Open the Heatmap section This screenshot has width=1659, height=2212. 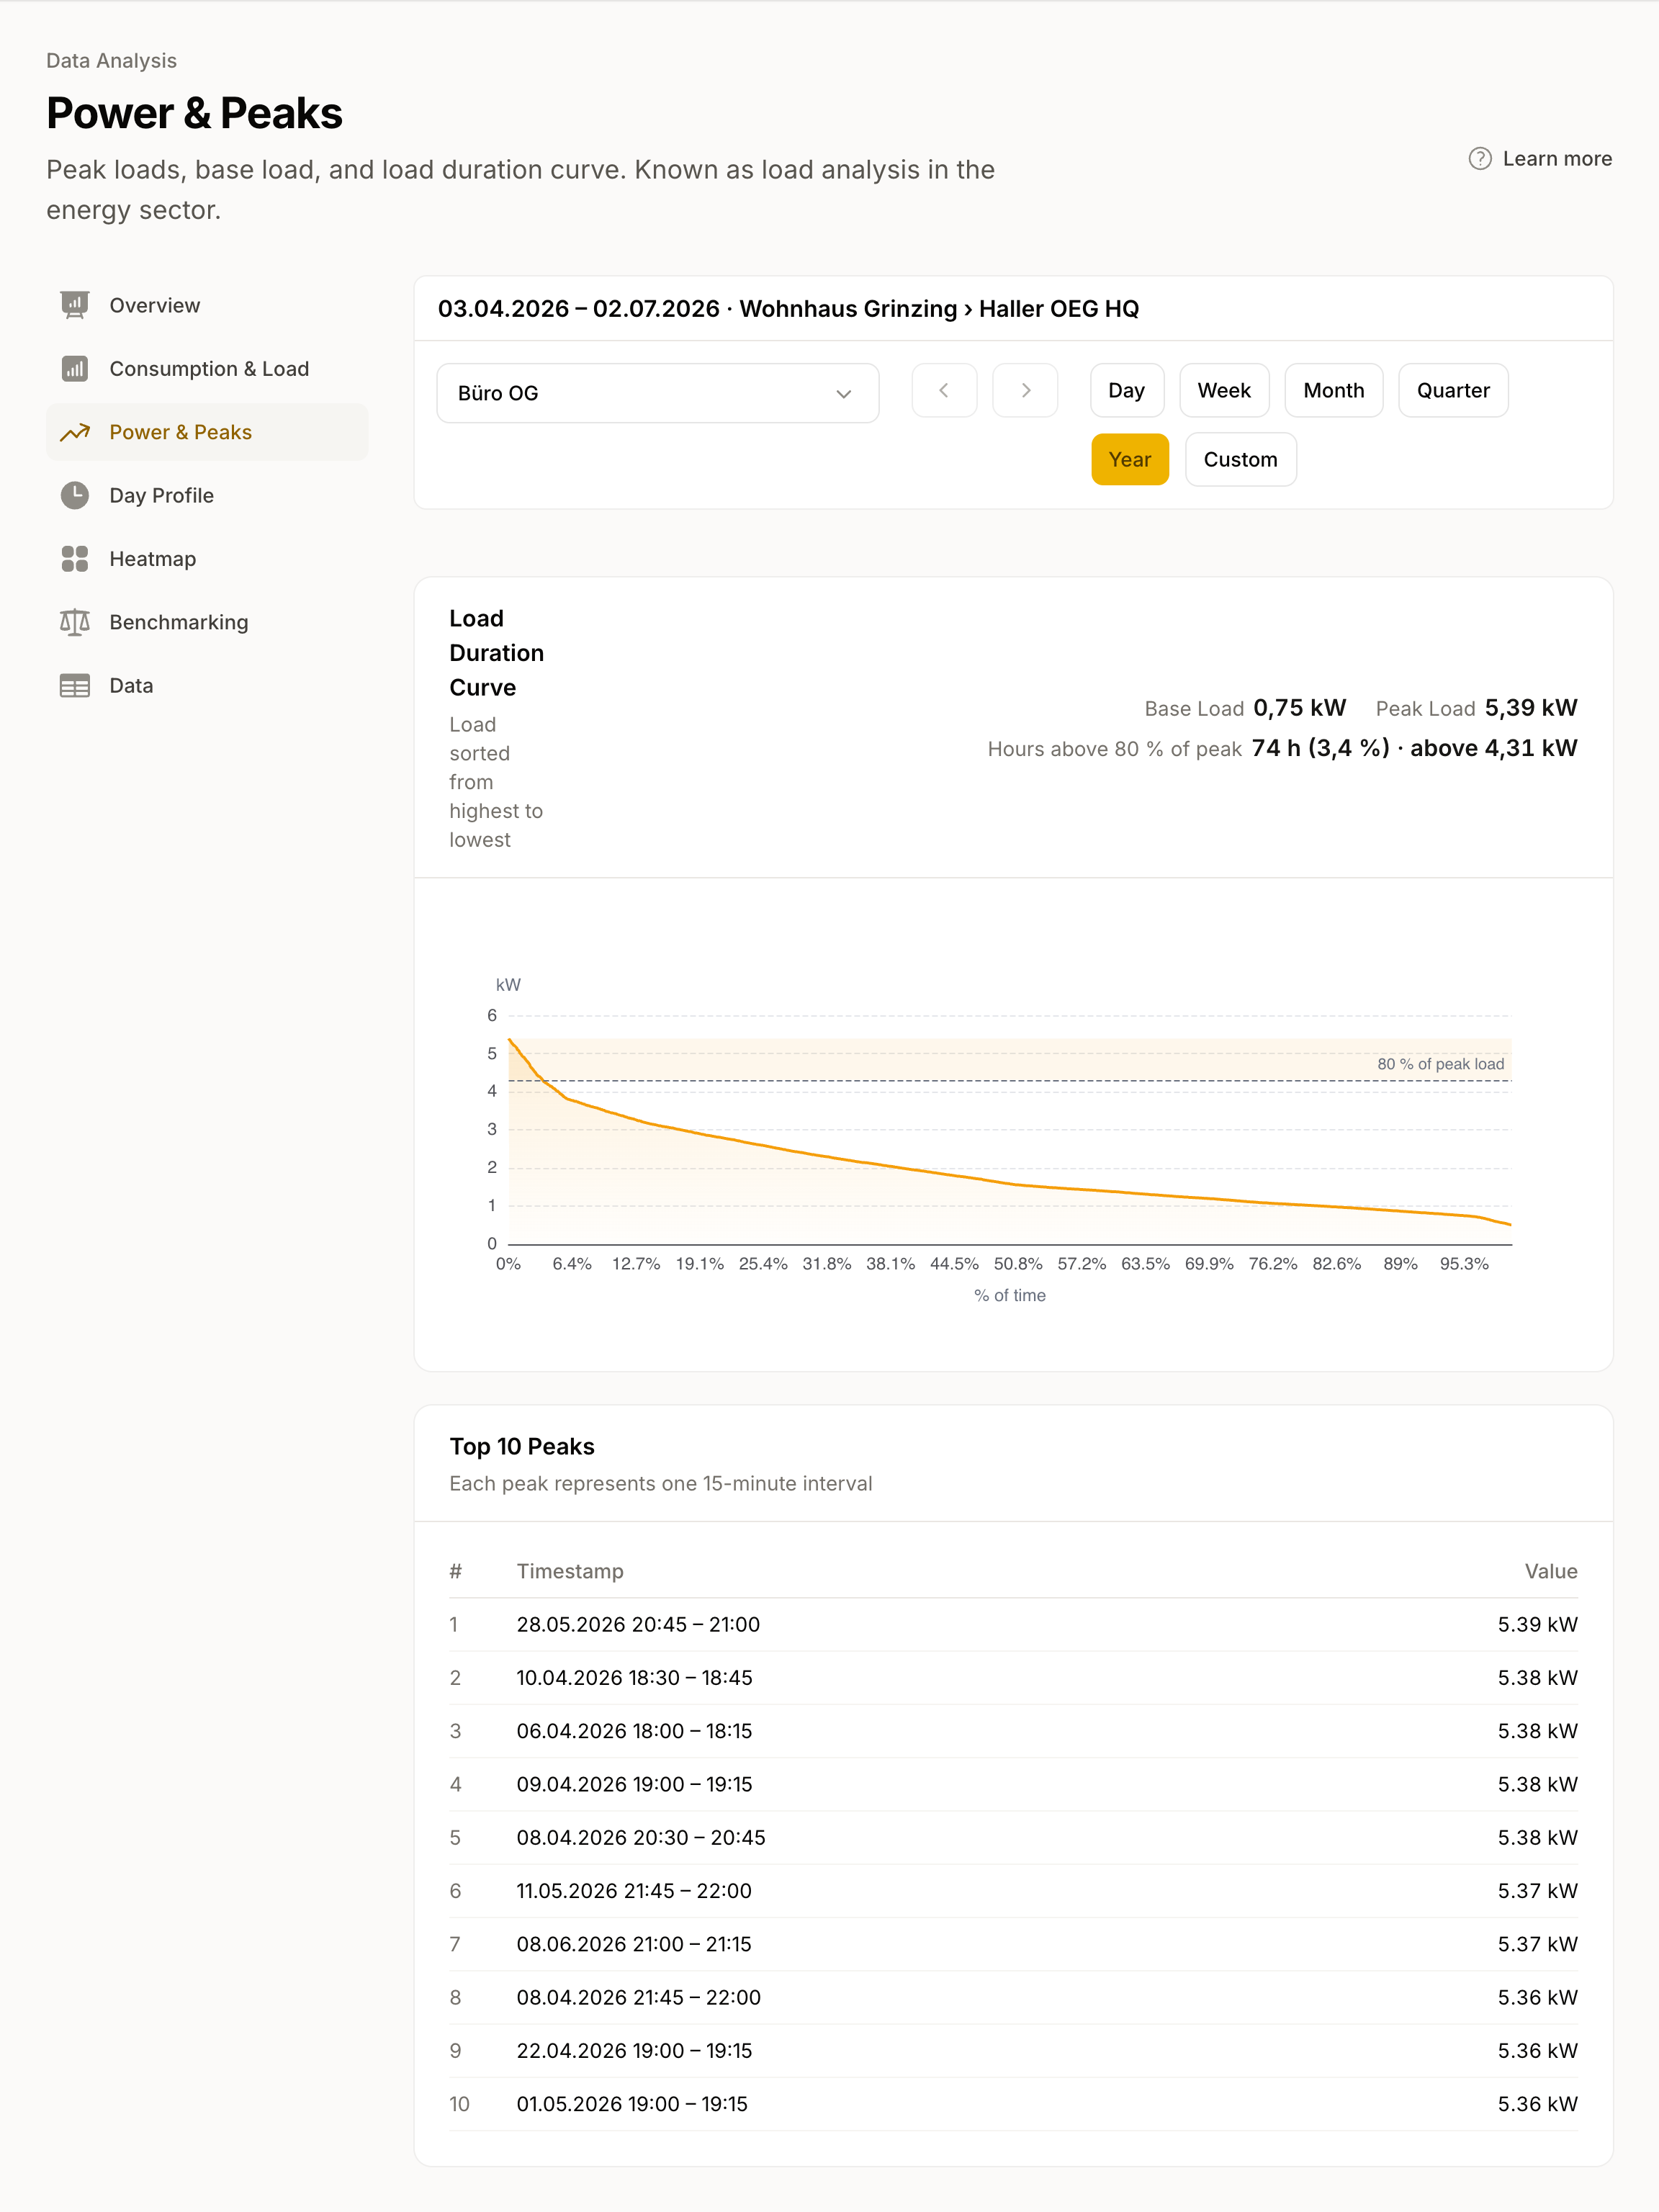pyautogui.click(x=207, y=559)
